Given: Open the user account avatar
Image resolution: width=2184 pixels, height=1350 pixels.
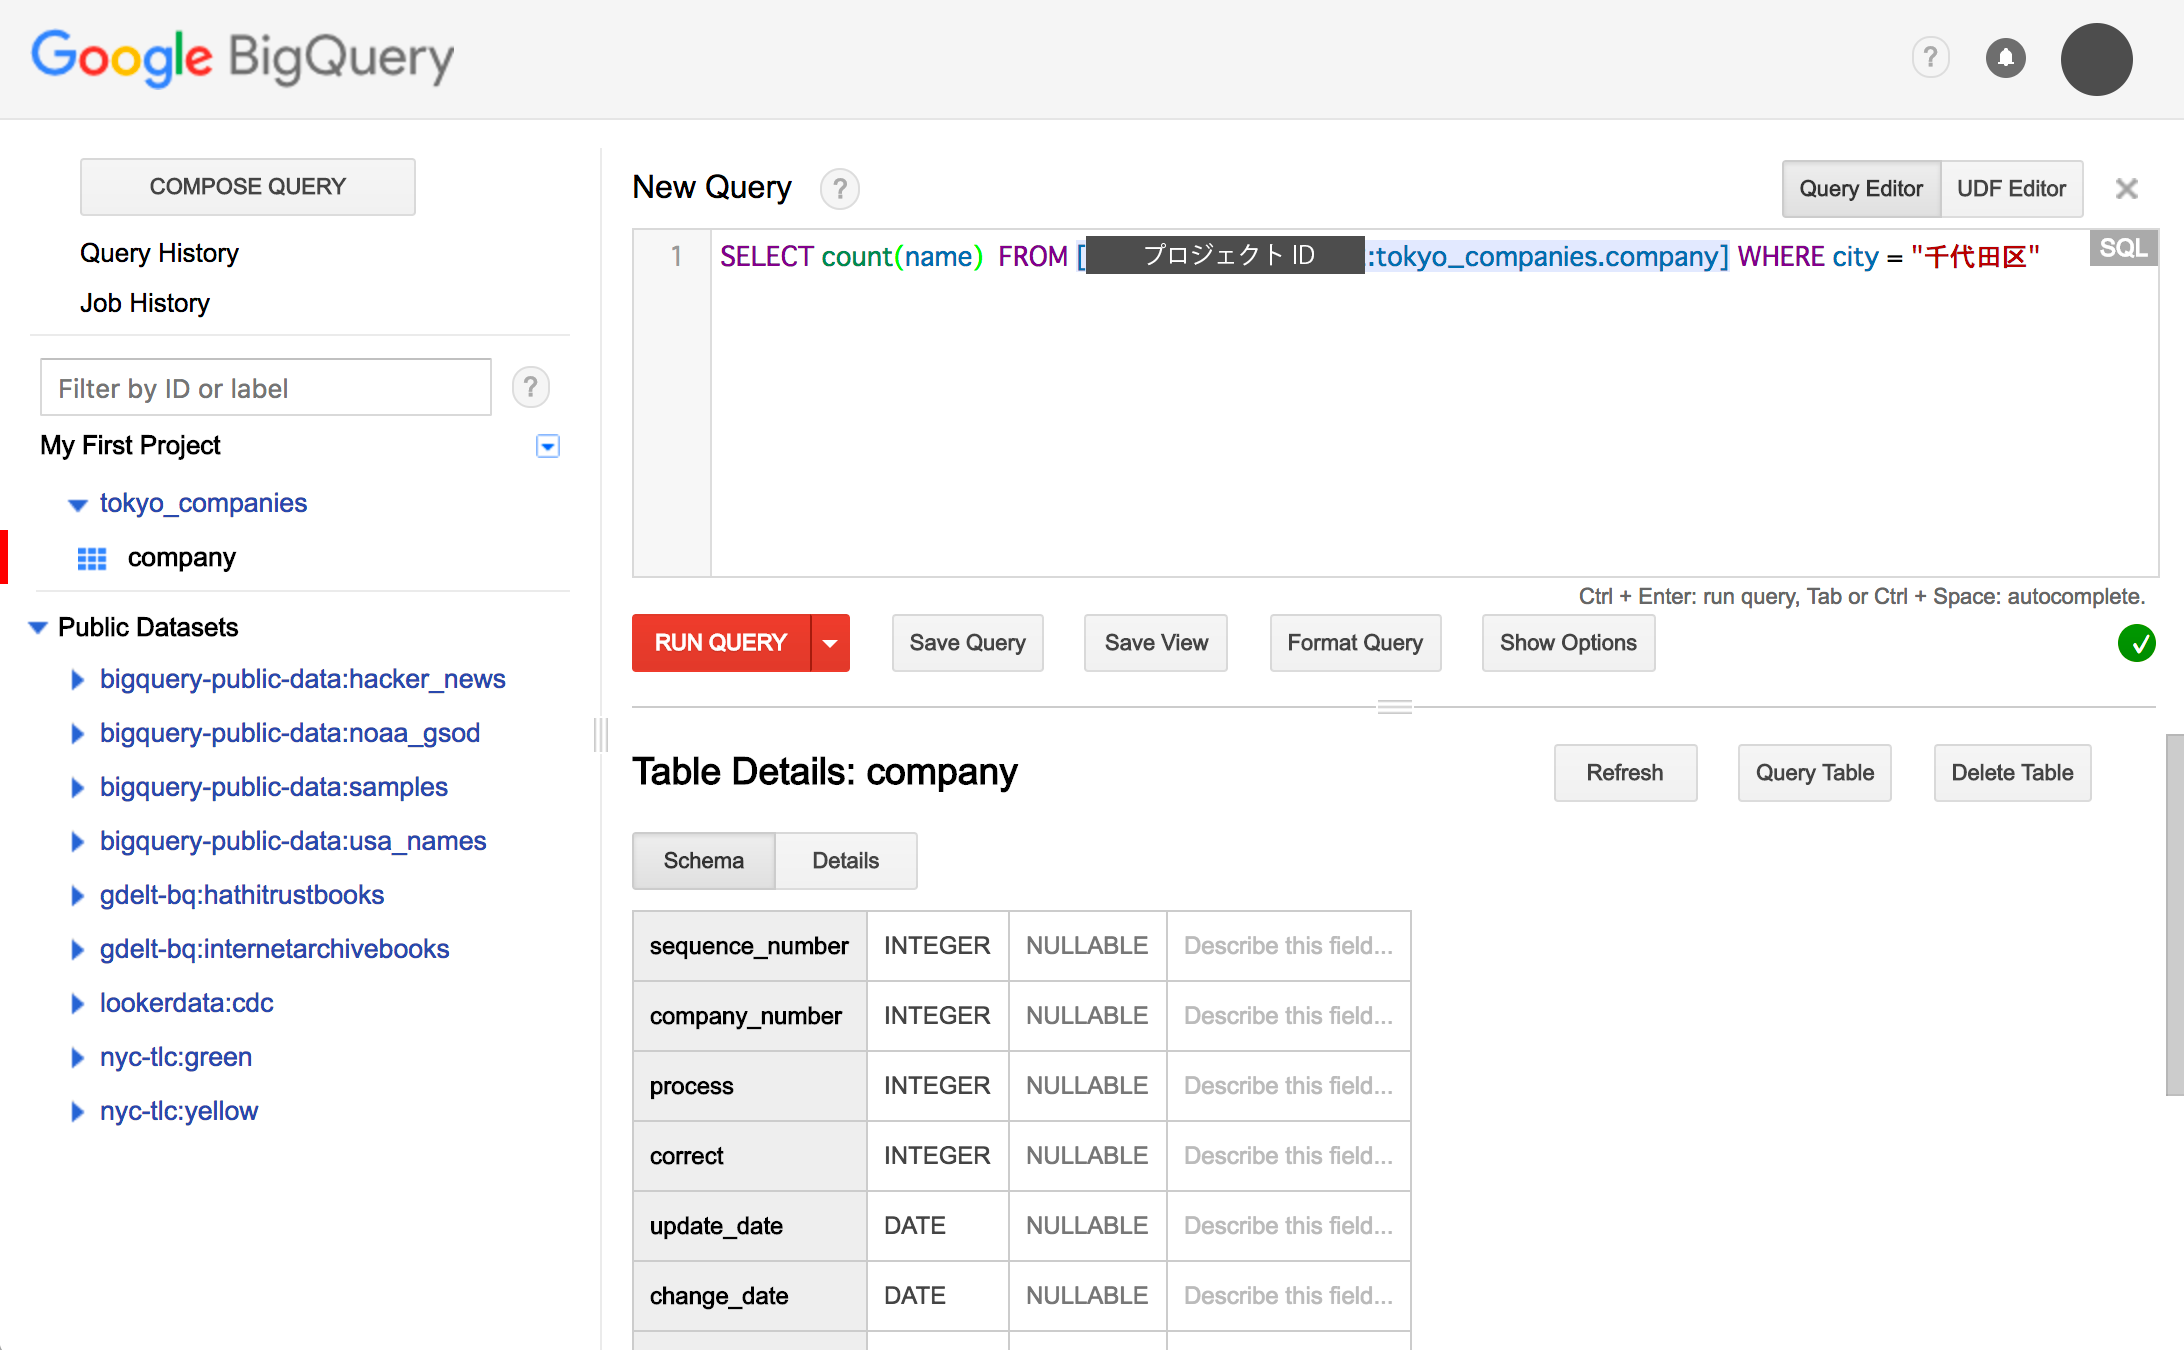Looking at the screenshot, I should [2097, 59].
